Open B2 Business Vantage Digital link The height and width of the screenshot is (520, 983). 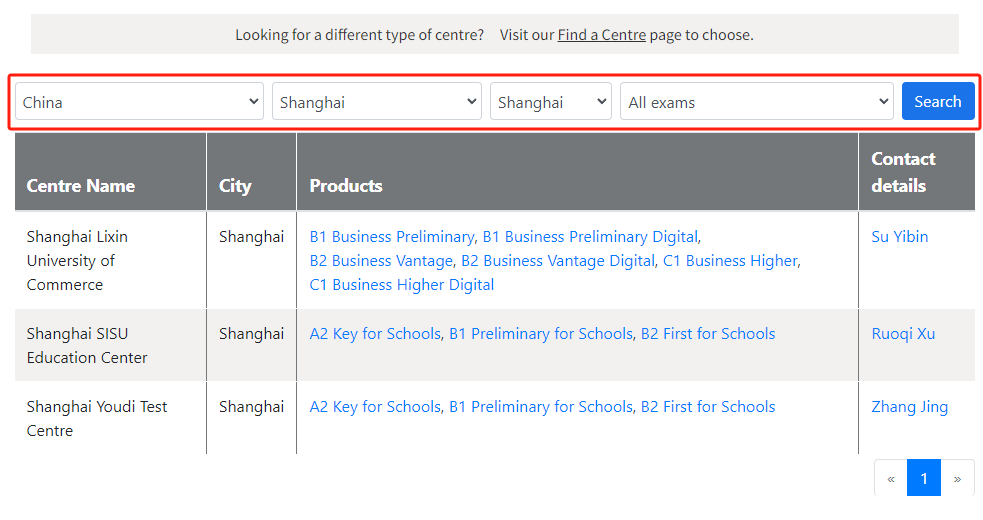pos(558,261)
